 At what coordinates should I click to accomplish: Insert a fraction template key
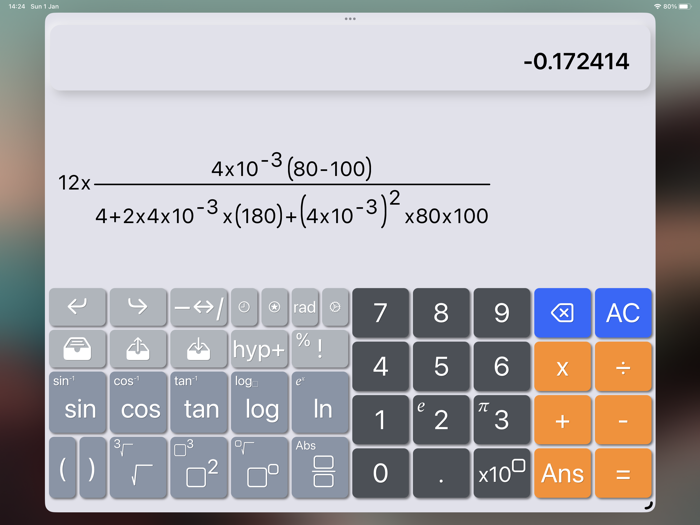(320, 468)
